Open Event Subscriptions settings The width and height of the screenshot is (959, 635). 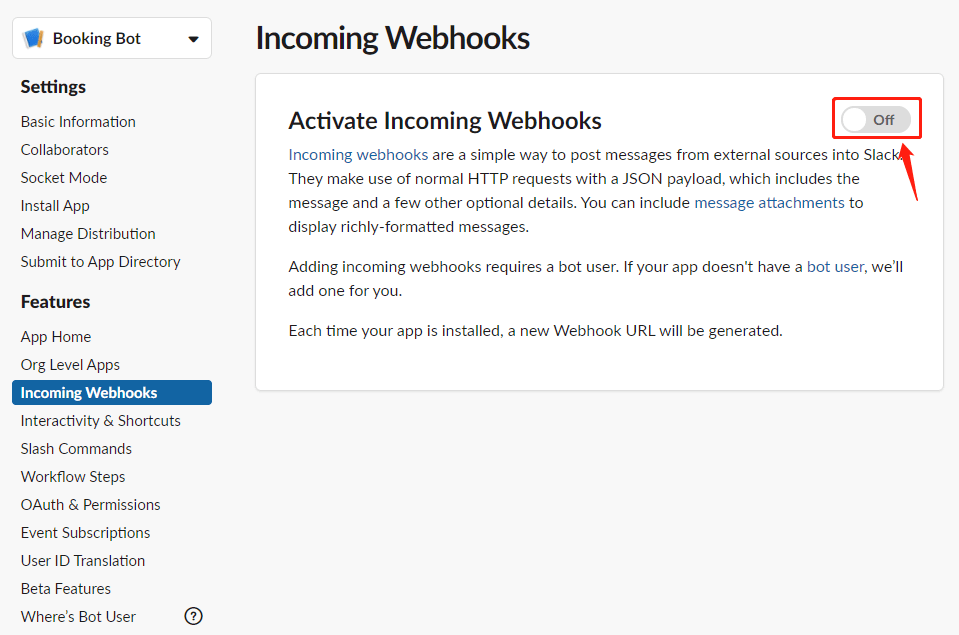[x=85, y=533]
